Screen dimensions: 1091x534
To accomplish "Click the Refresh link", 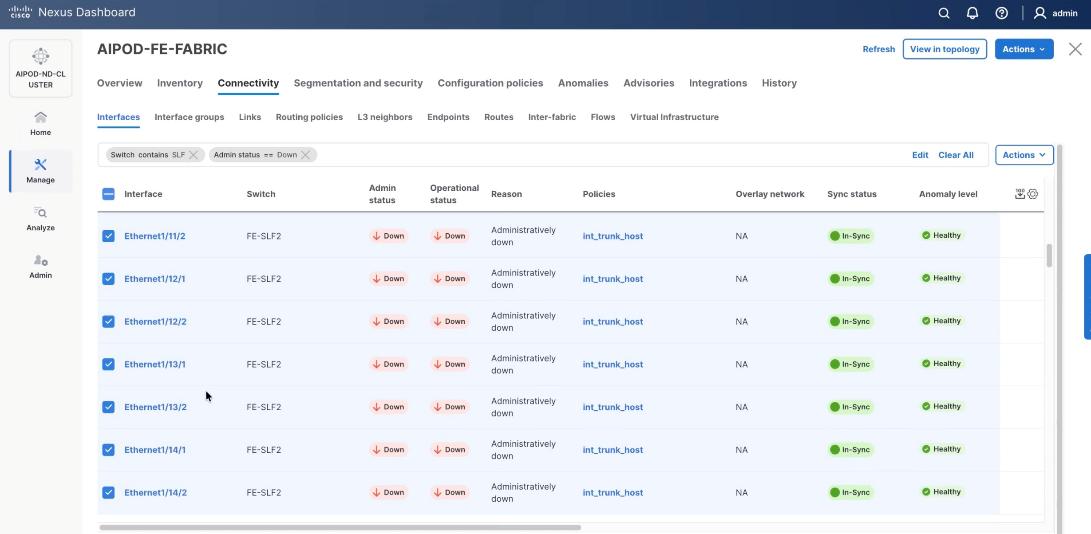I will tap(879, 49).
